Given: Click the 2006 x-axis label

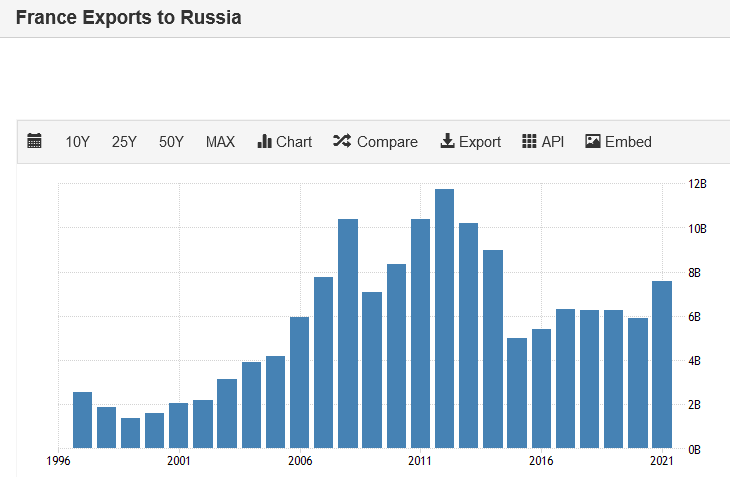Looking at the screenshot, I should click(x=300, y=461).
